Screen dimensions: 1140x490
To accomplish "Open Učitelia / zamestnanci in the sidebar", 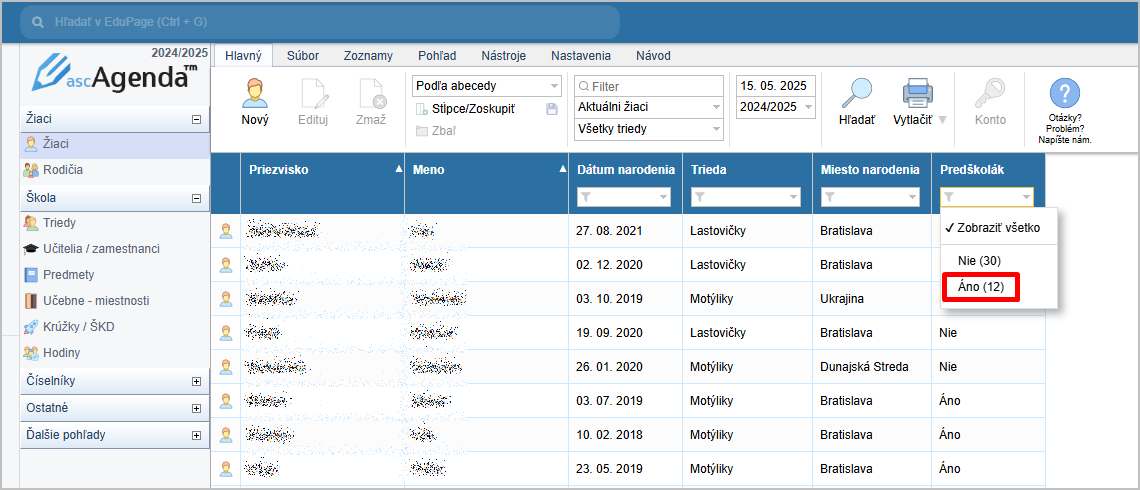I will point(100,249).
